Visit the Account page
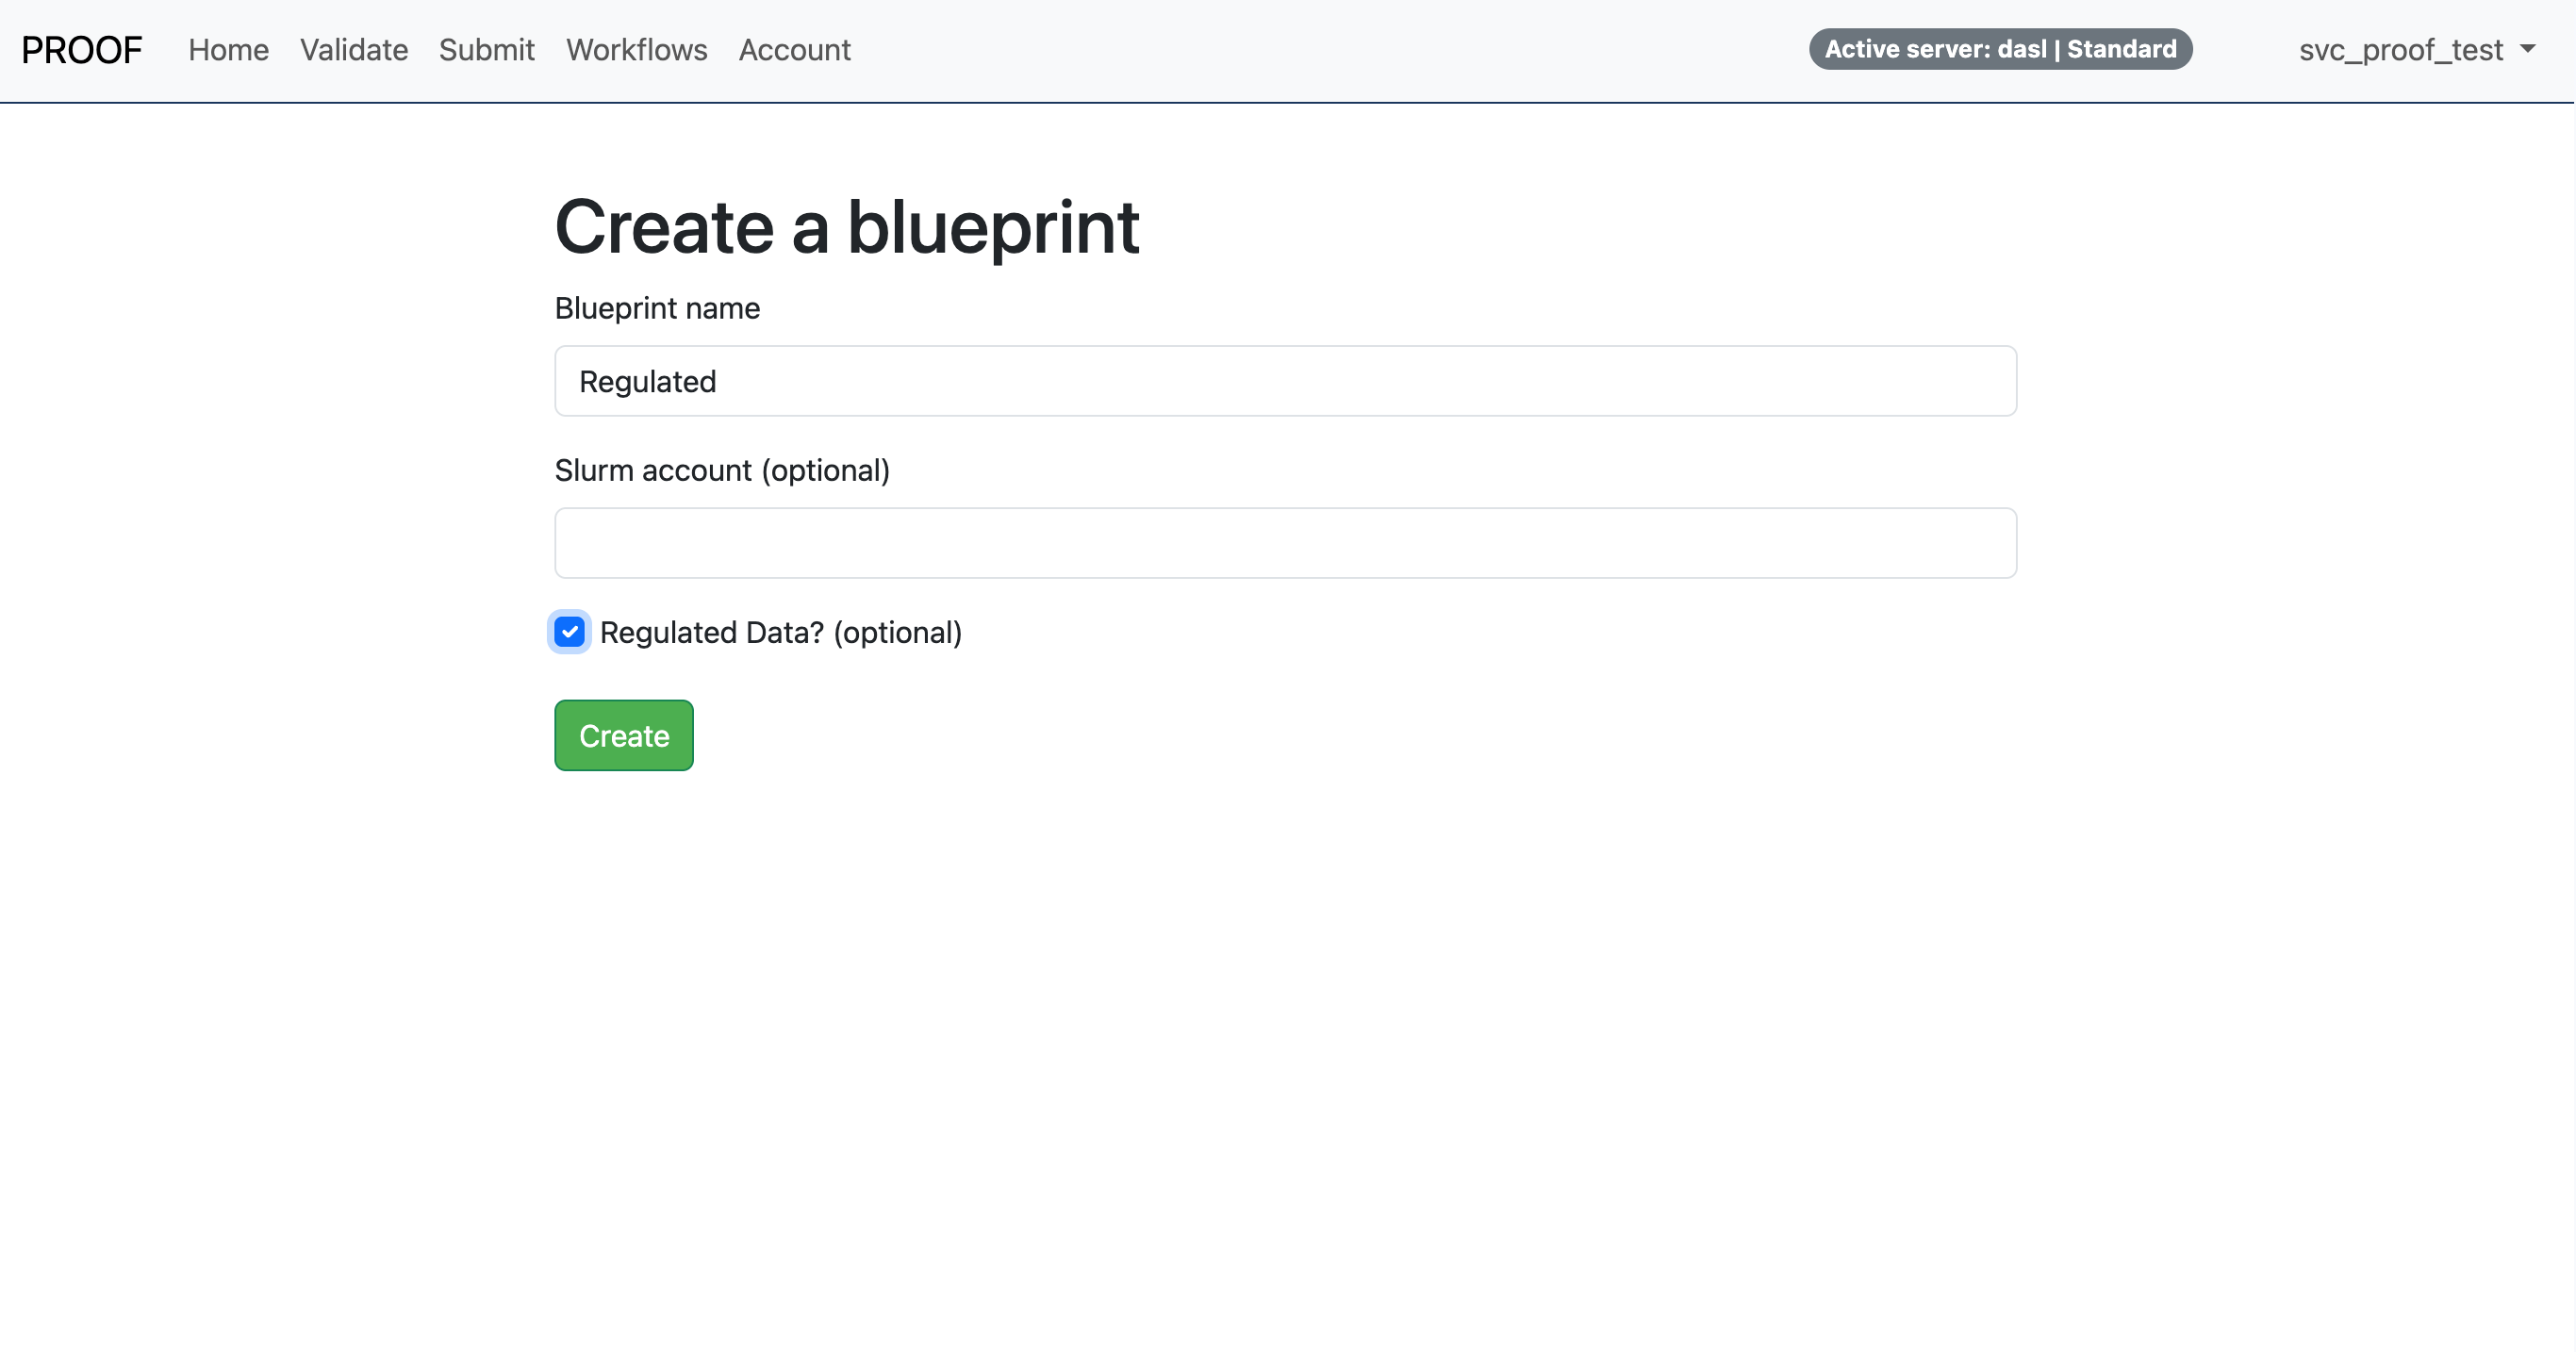The width and height of the screenshot is (2576, 1352). tap(794, 49)
